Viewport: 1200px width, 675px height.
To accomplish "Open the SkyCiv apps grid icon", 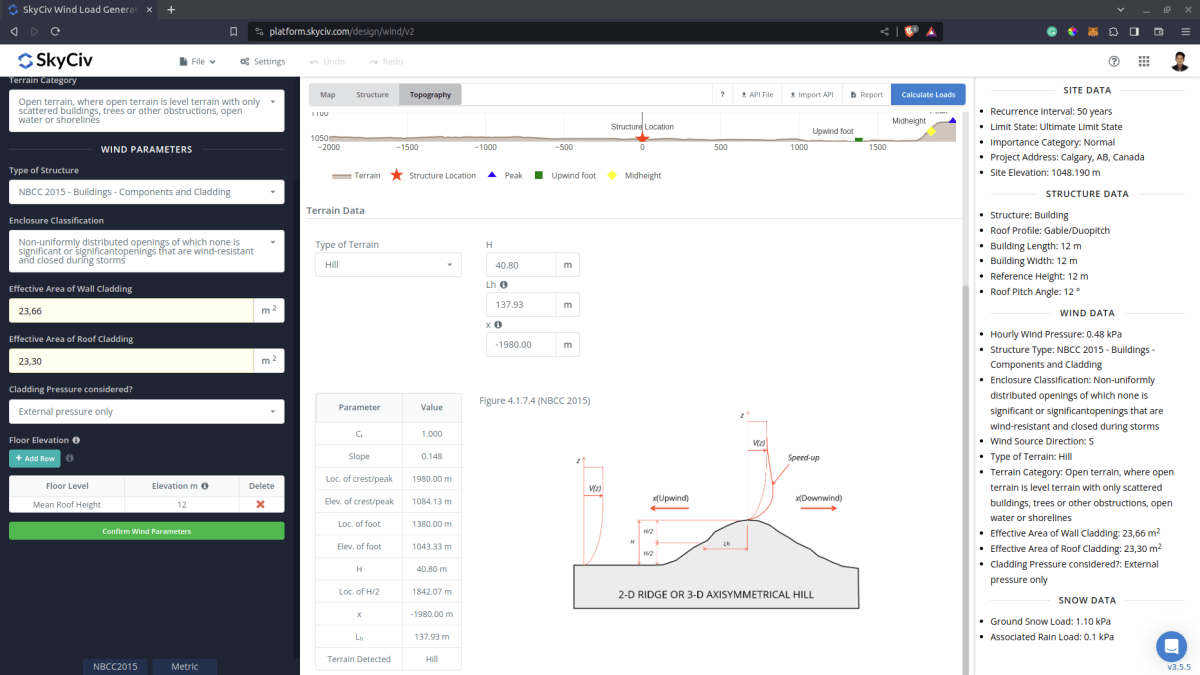I will (1144, 61).
